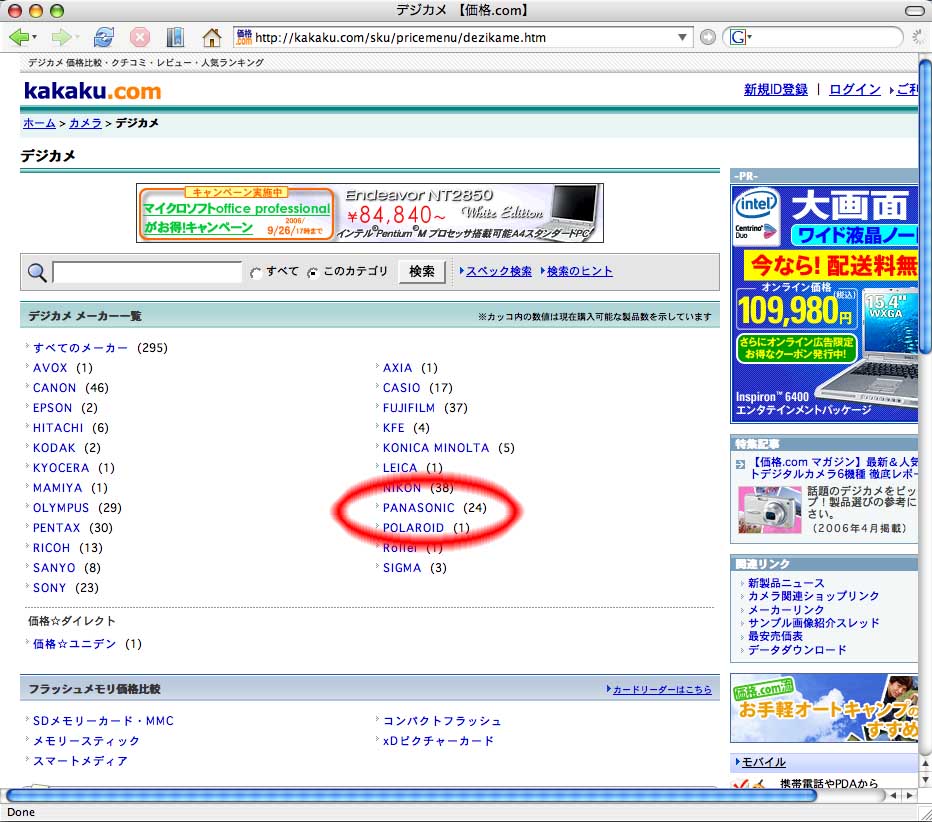Go to カメラ breadcrumb link
The image size is (932, 822).
86,123
